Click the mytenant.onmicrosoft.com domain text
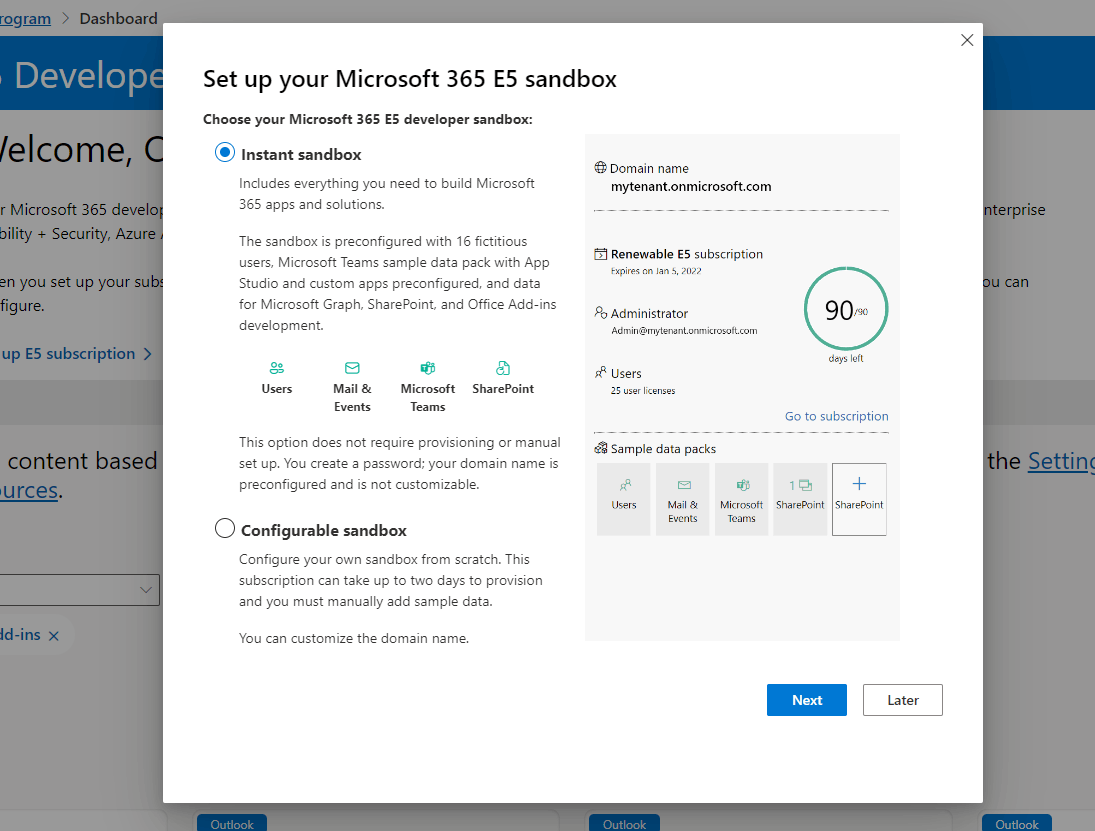Screen dimensions: 1095x831 691,186
